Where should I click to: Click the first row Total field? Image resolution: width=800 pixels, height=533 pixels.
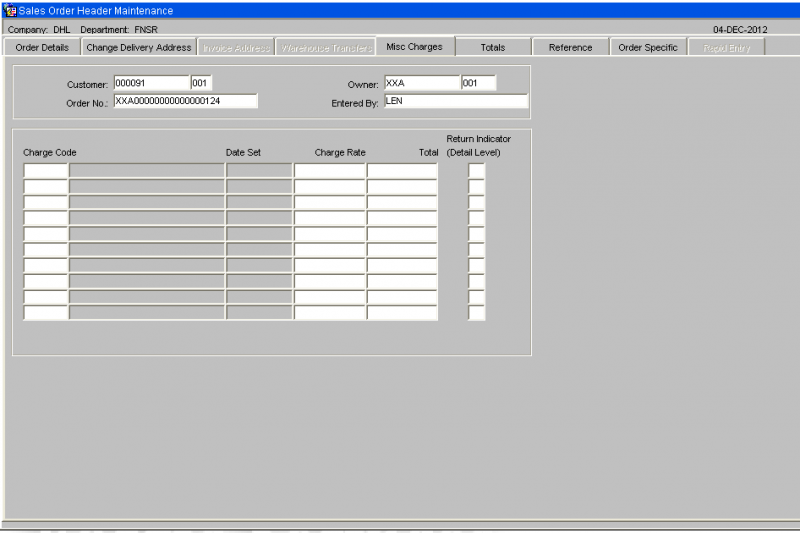click(x=402, y=170)
